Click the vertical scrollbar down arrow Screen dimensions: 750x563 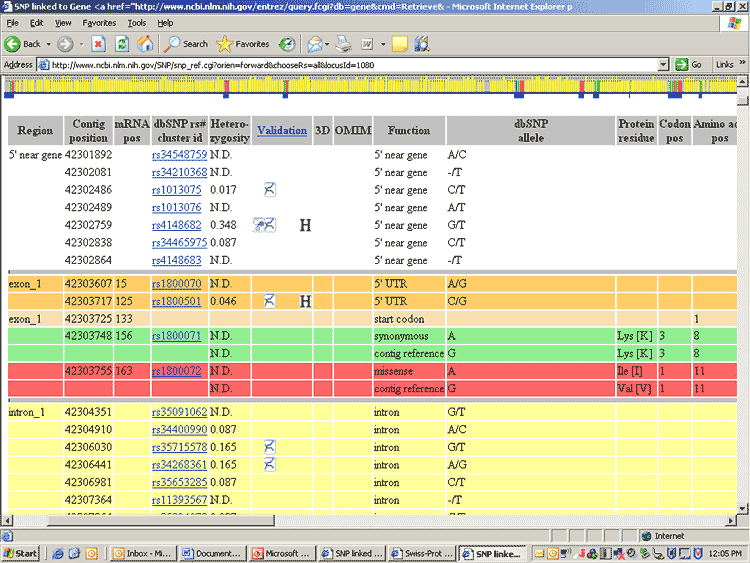click(742, 508)
